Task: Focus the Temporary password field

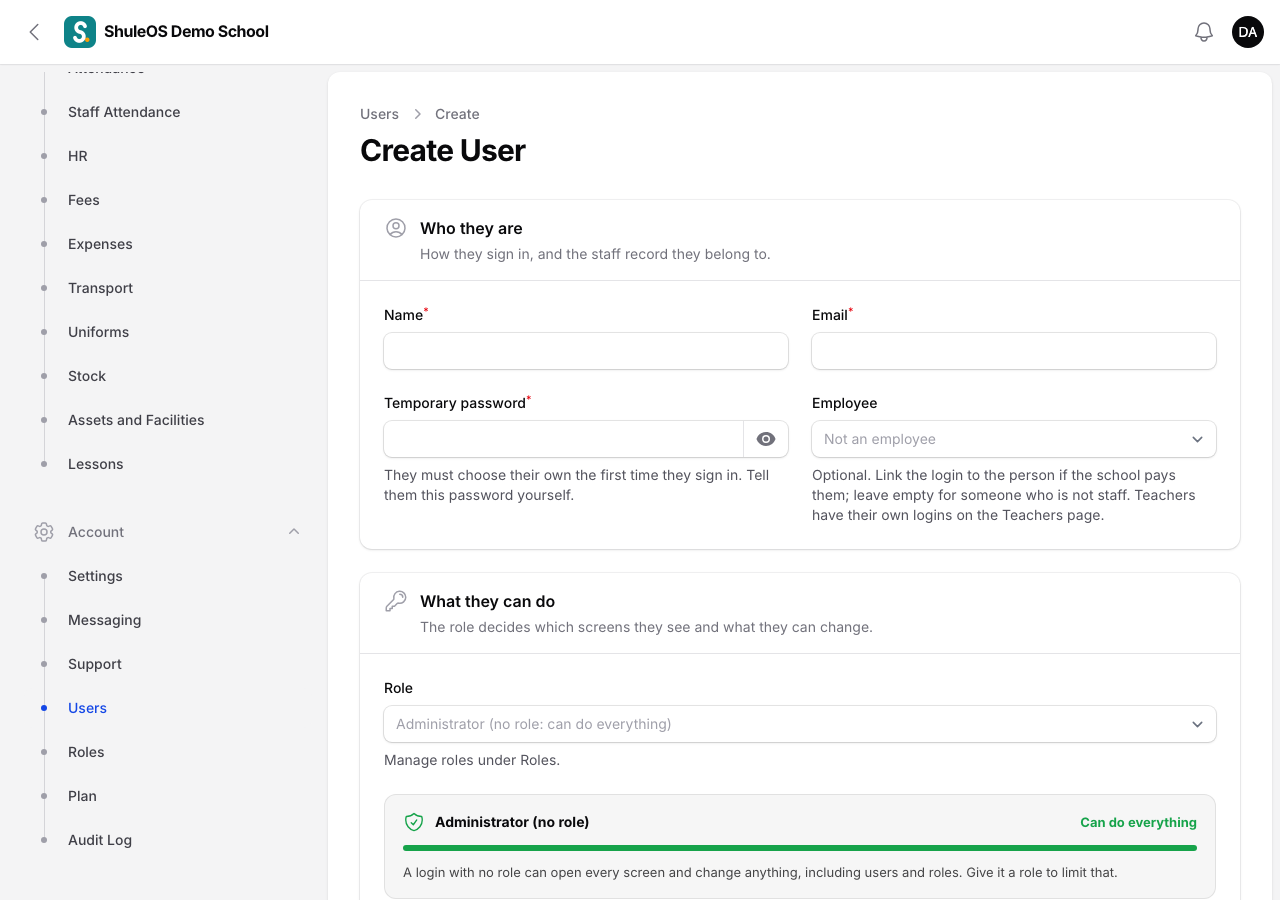Action: [x=564, y=439]
